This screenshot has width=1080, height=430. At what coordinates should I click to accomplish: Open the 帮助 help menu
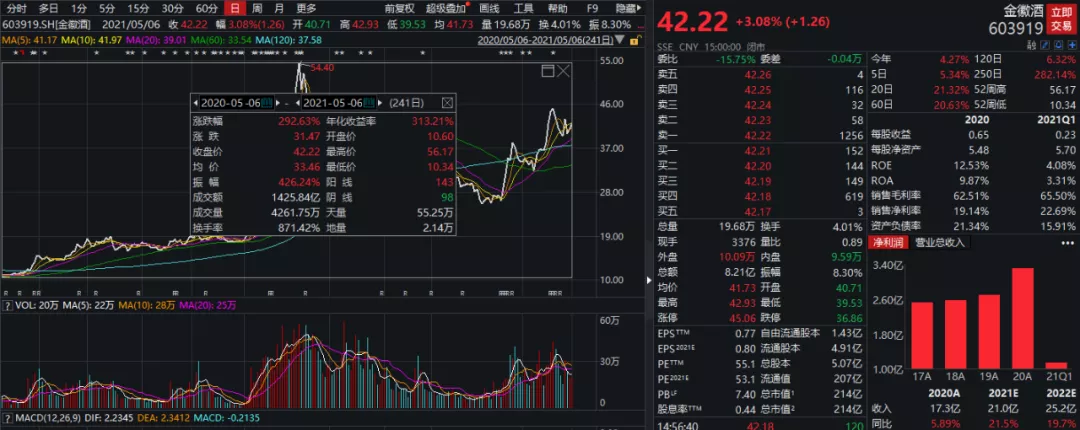point(558,9)
